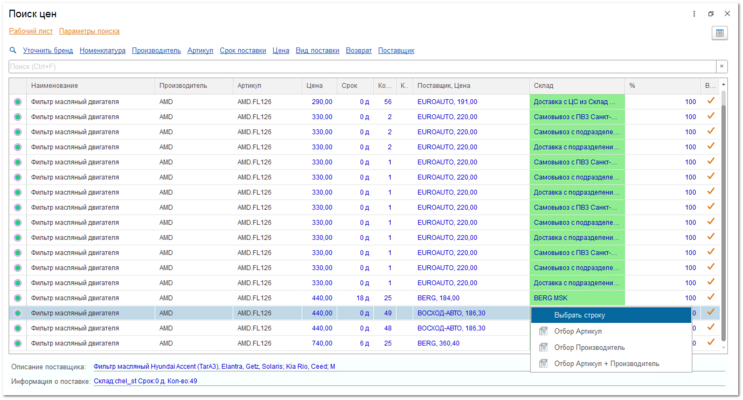Click green status dot in the 740,00 row

pos(18,343)
